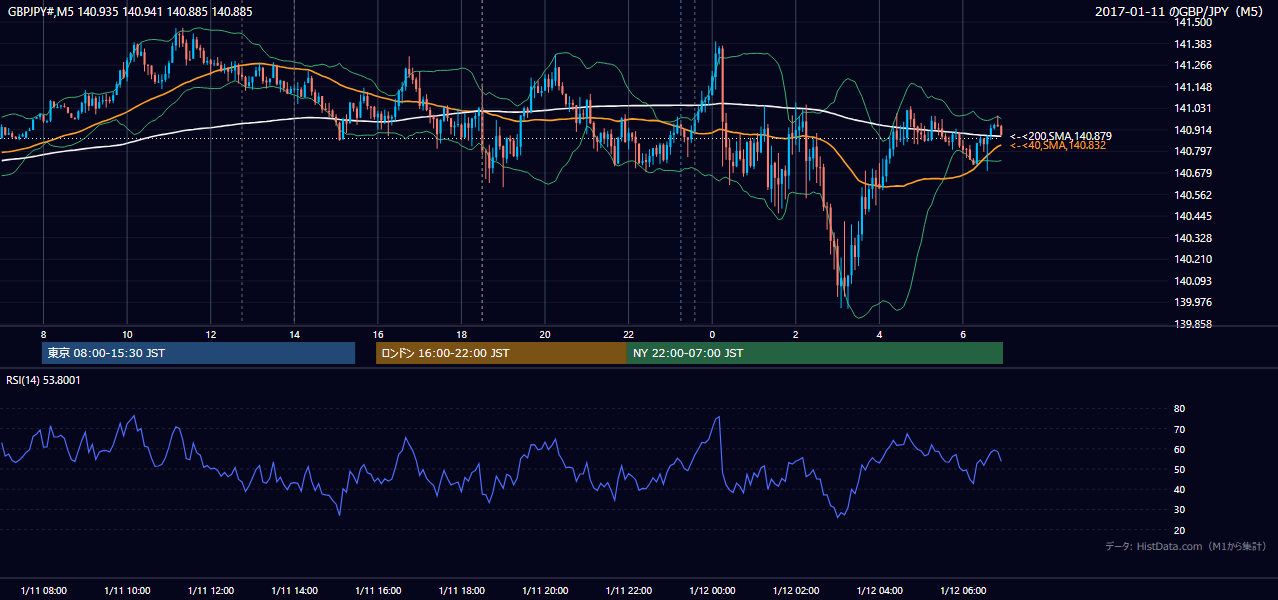Click the 200 SMA 140.879 label
Screen dimensions: 1278x600
pos(1060,136)
